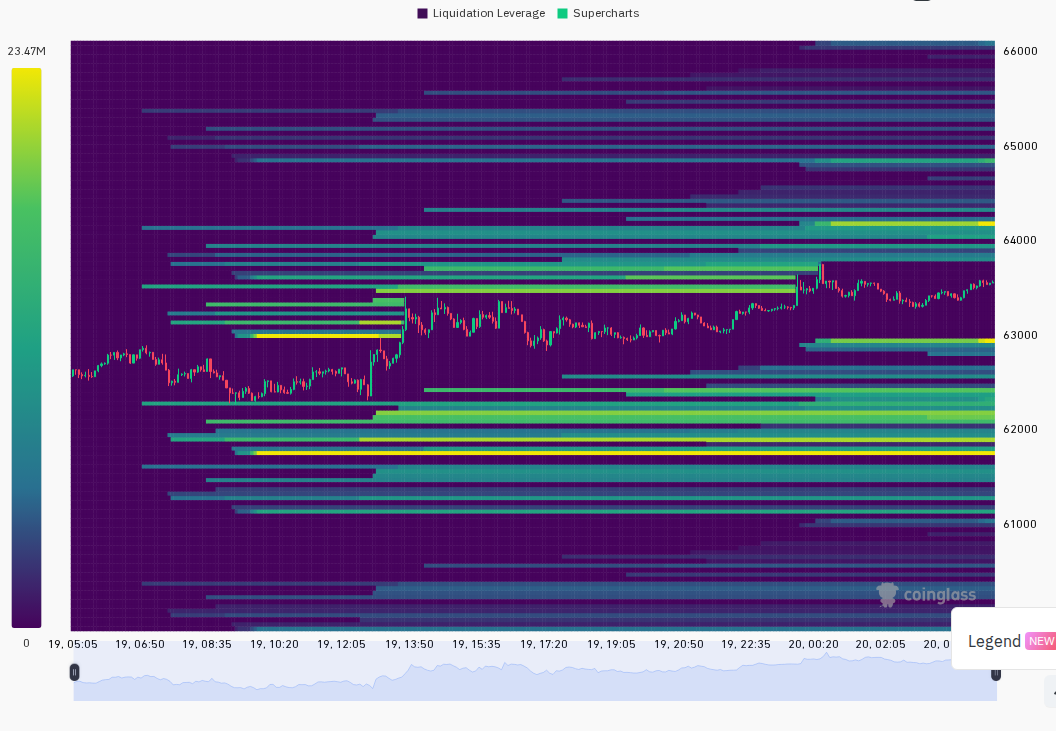Click the yellow top of the color scale bar
The image size is (1056, 731).
tap(26, 77)
